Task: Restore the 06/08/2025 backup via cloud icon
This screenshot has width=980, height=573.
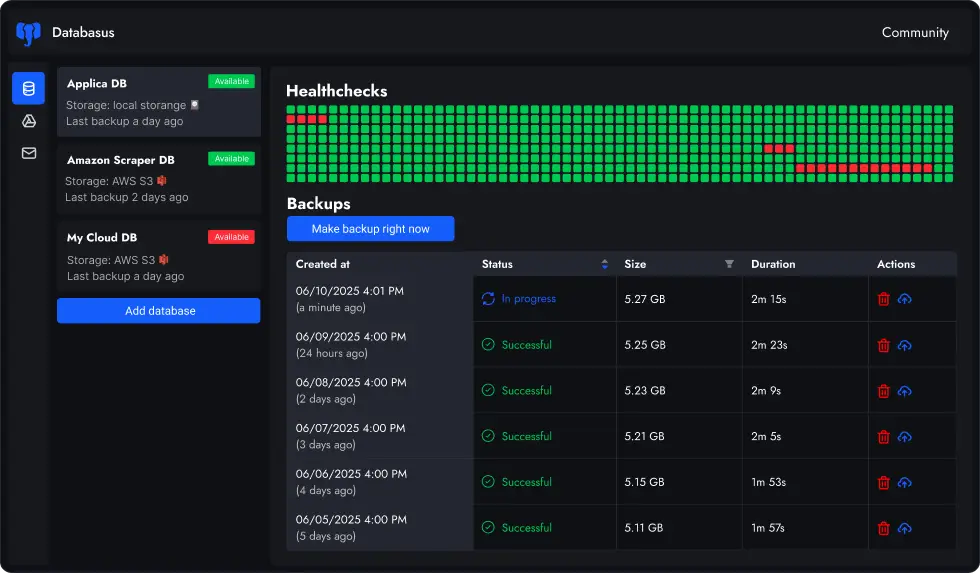Action: point(905,391)
